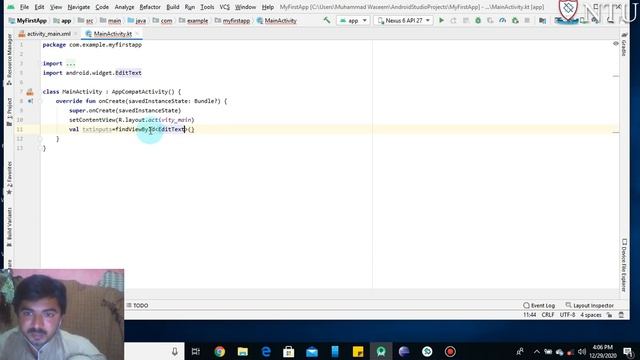Click MainActivity in the breadcrumb bar
The height and width of the screenshot is (360, 640).
[276, 20]
